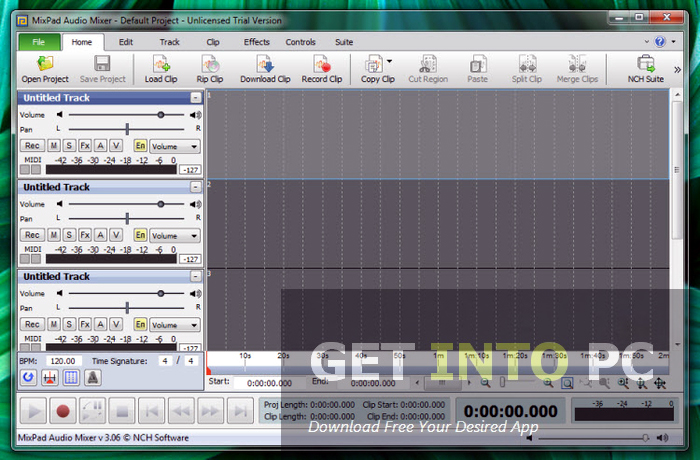The image size is (700, 460).
Task: Click the Record Clip icon
Action: pyautogui.click(x=322, y=64)
